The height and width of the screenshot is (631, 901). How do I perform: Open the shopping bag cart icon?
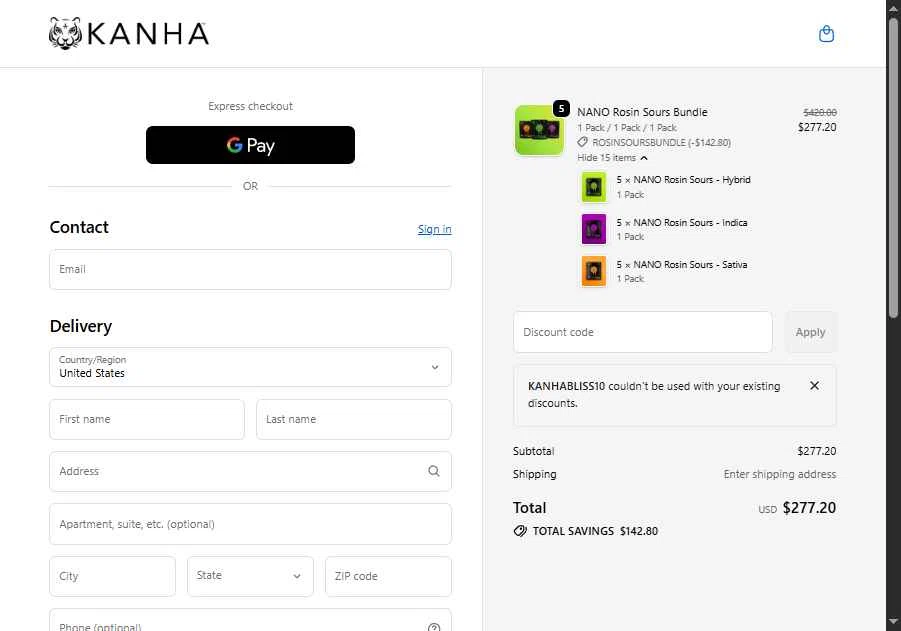tap(826, 34)
